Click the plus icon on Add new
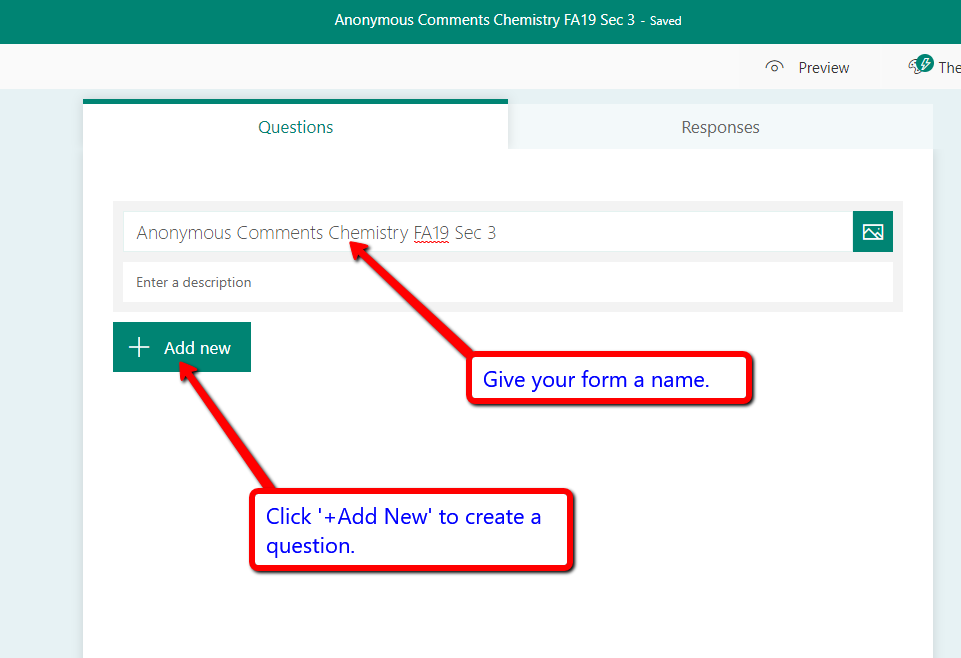 coord(139,348)
